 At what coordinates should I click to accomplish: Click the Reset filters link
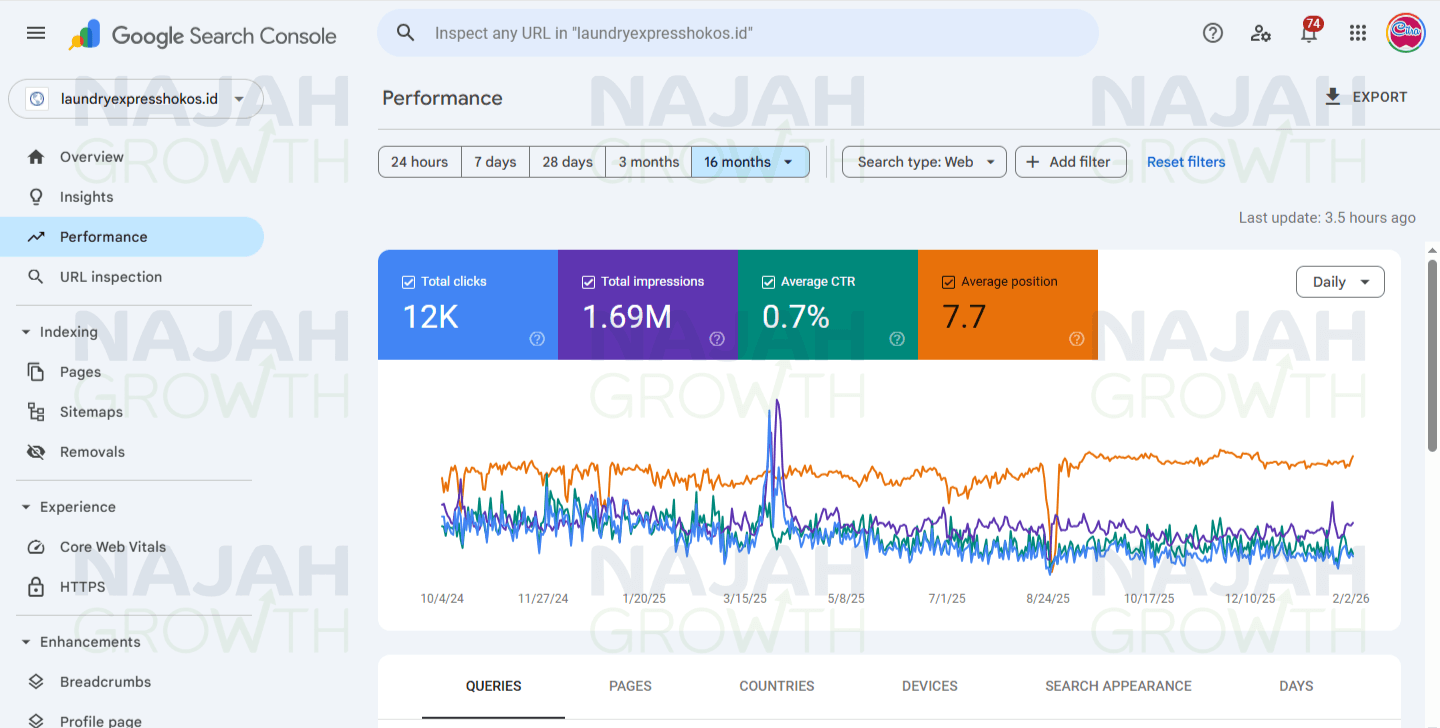point(1186,162)
